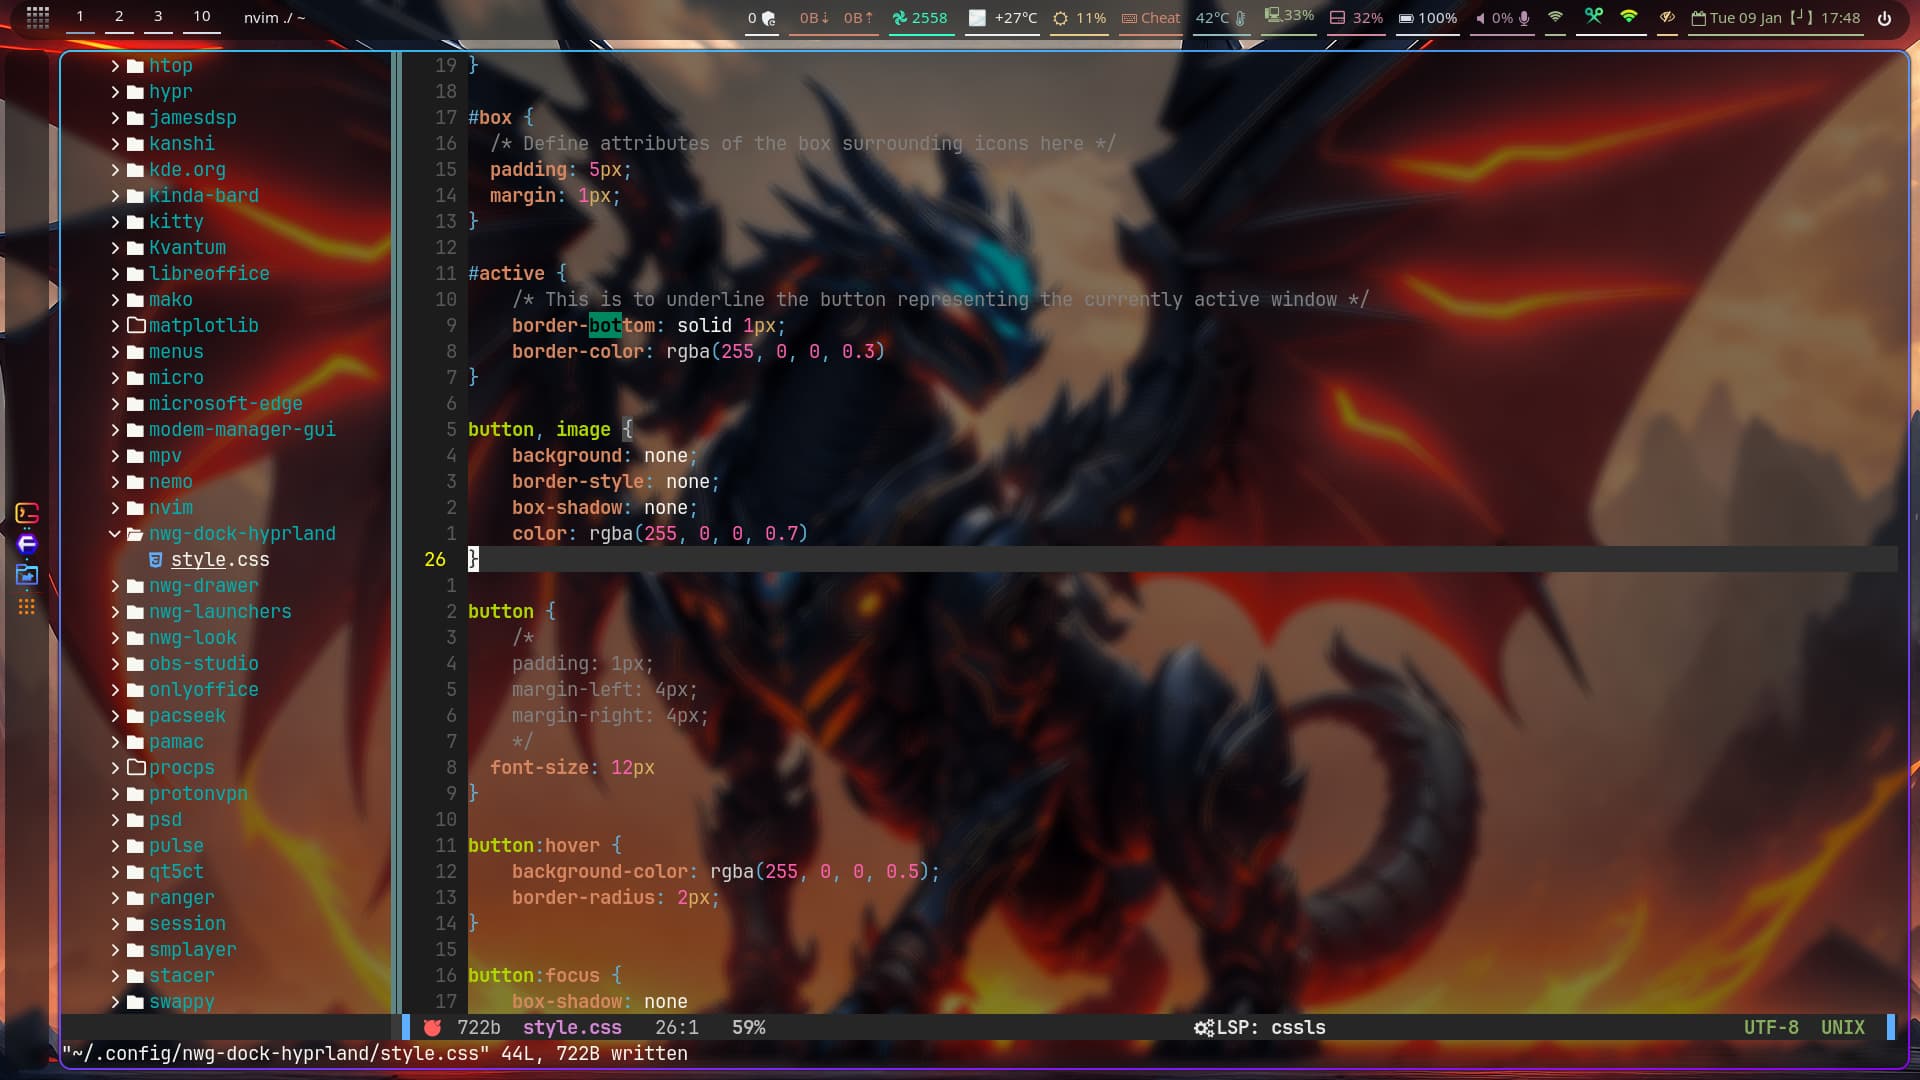The height and width of the screenshot is (1080, 1920).
Task: Click the CPU usage 33% module
Action: pos(1289,16)
